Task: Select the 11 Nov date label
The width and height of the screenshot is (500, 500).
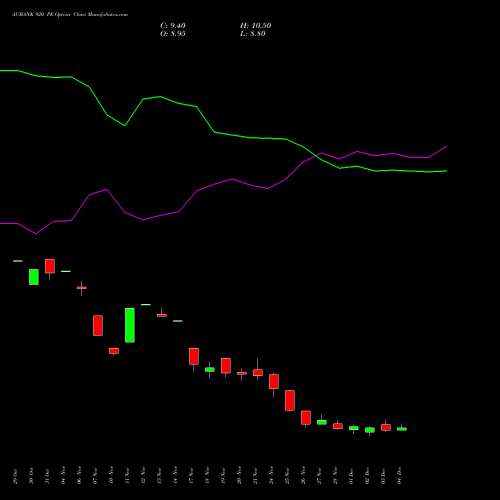Action: click(127, 476)
